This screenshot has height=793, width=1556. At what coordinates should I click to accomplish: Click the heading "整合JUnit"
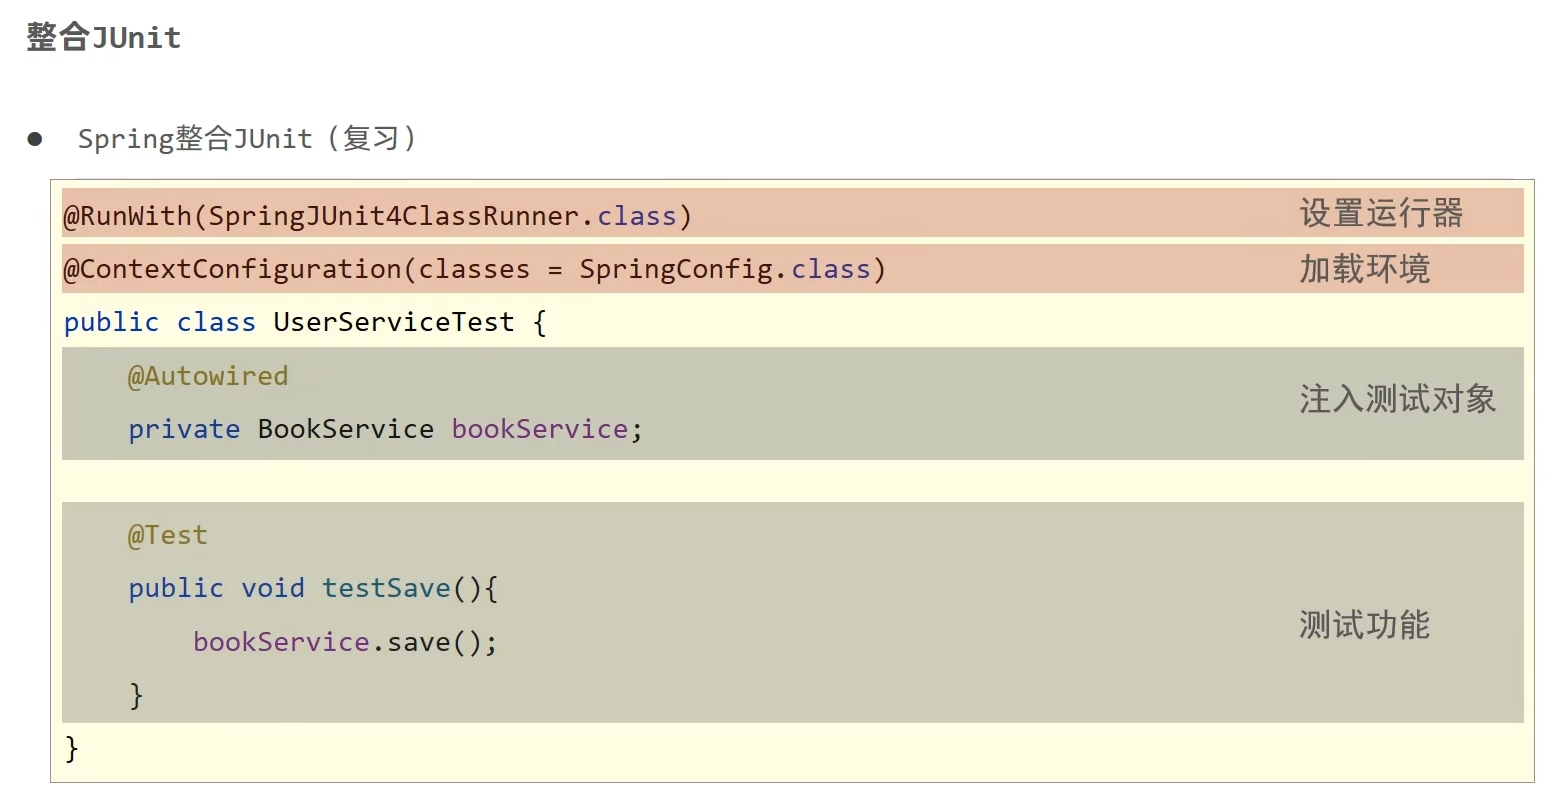[104, 38]
